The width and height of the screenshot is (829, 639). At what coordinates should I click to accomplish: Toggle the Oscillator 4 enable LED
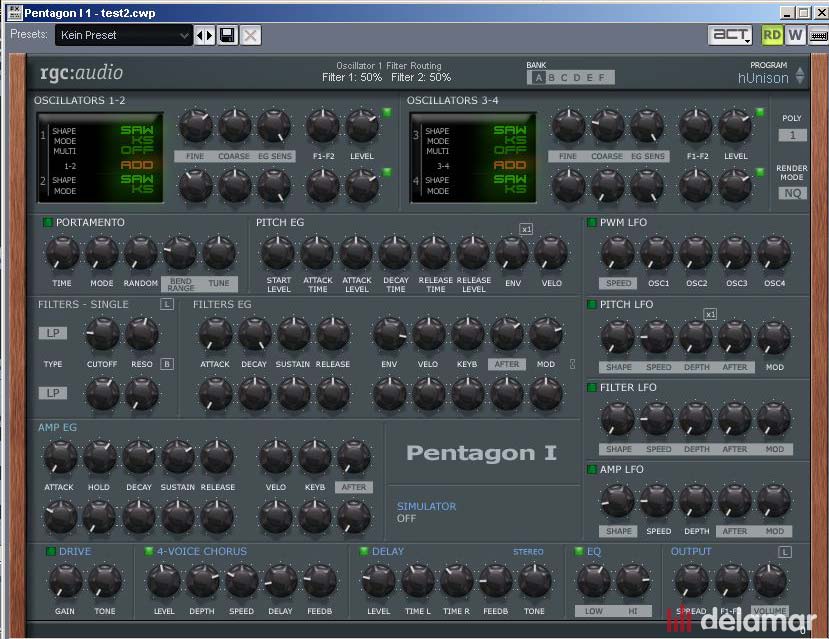point(760,172)
